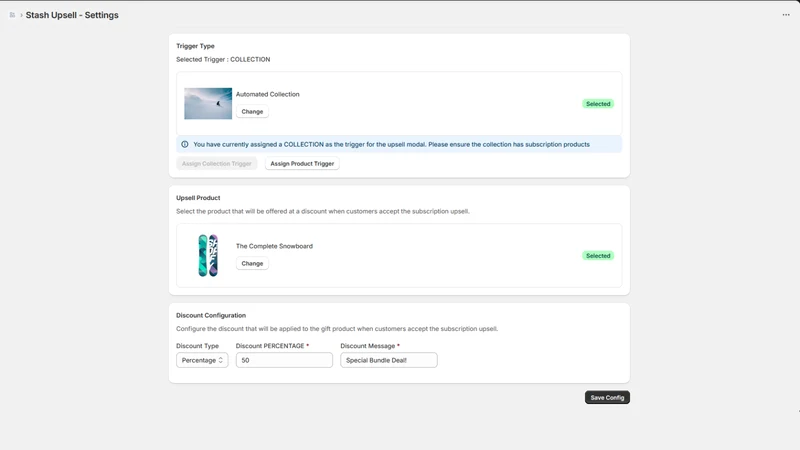The height and width of the screenshot is (450, 800).
Task: Click into the Discount Message field
Action: point(389,360)
